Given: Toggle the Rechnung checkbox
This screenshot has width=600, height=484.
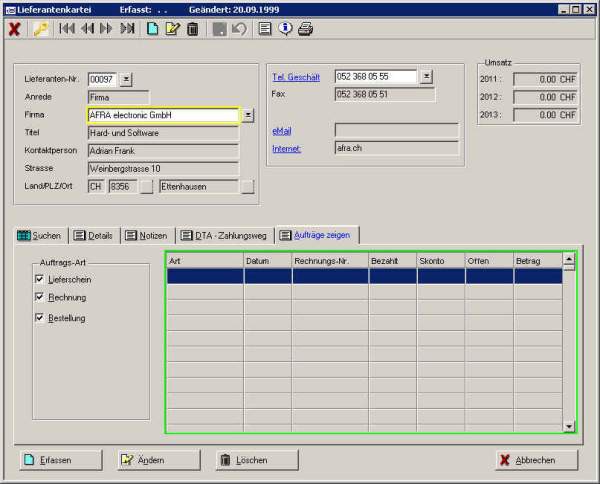Looking at the screenshot, I should [39, 298].
